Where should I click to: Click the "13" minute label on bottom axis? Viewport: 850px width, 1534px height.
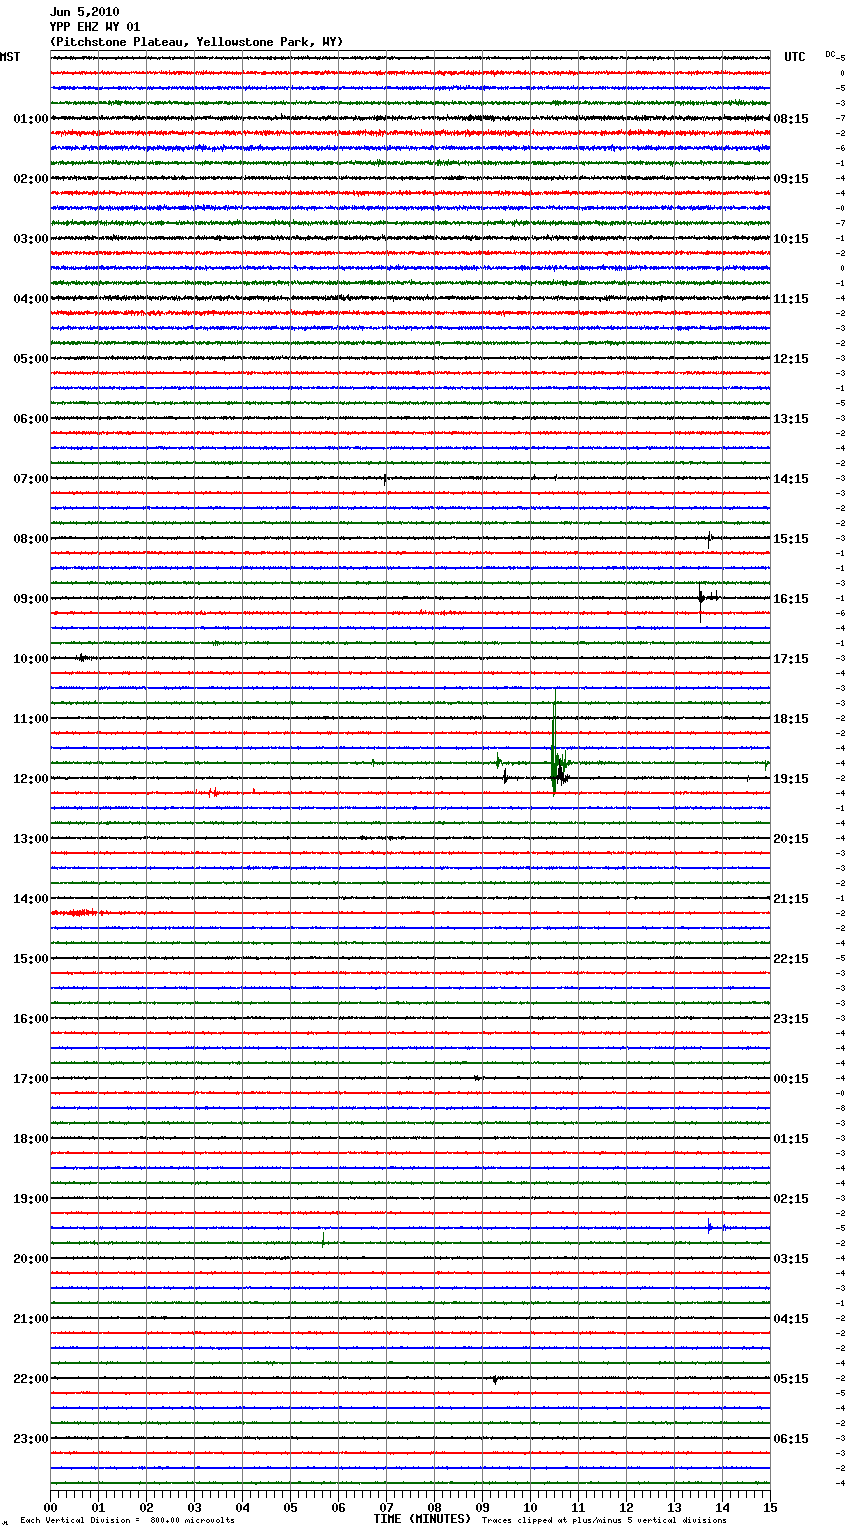tap(674, 1508)
